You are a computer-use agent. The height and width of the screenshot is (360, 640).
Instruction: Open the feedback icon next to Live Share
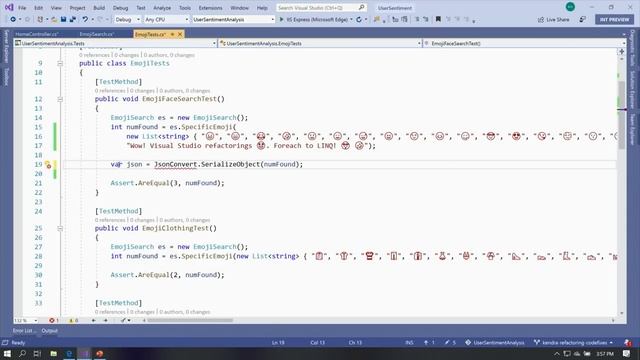(x=582, y=19)
